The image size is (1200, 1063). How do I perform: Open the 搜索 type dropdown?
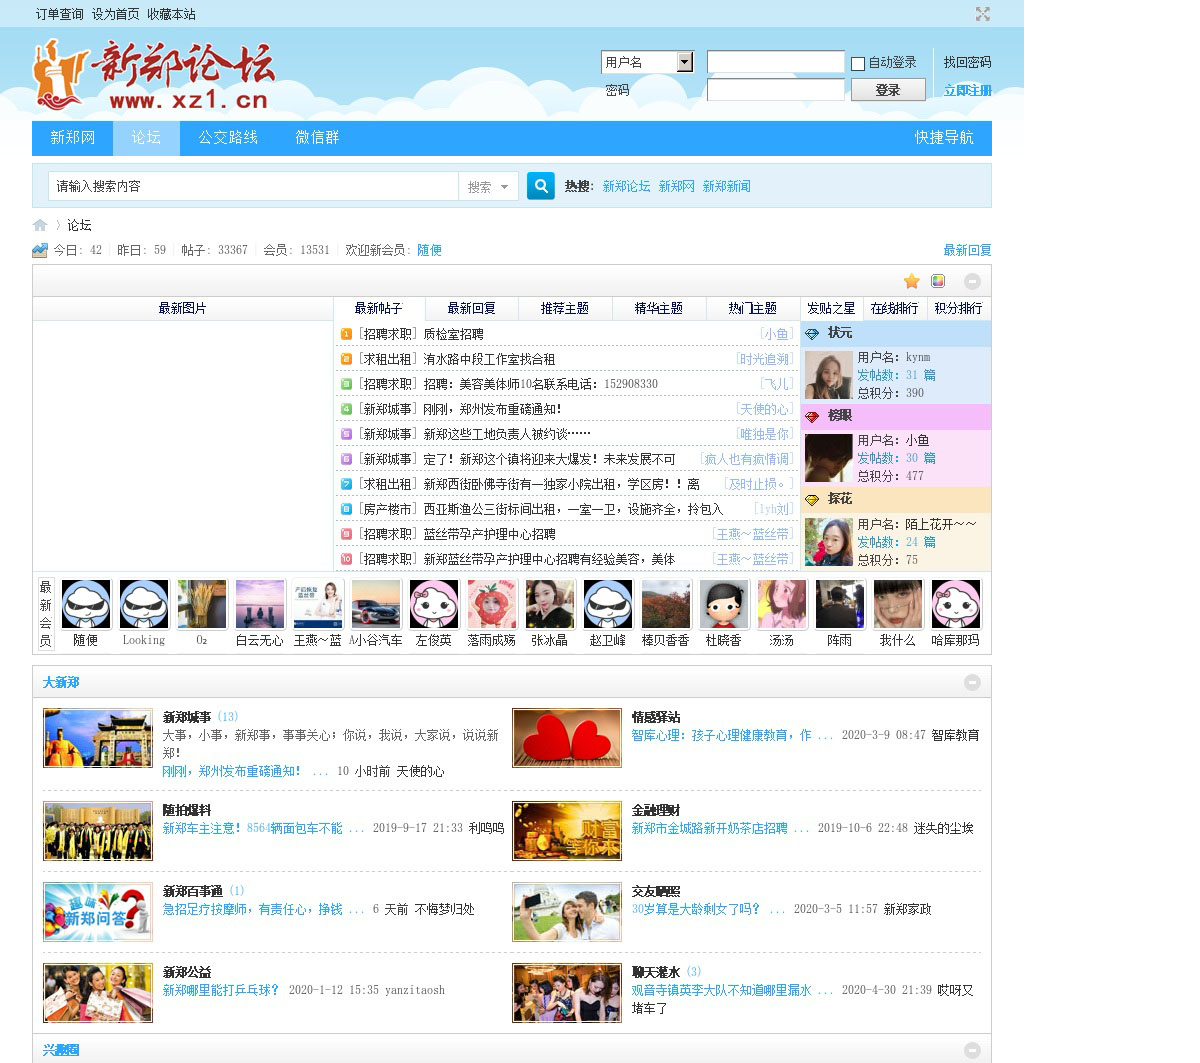click(x=488, y=187)
